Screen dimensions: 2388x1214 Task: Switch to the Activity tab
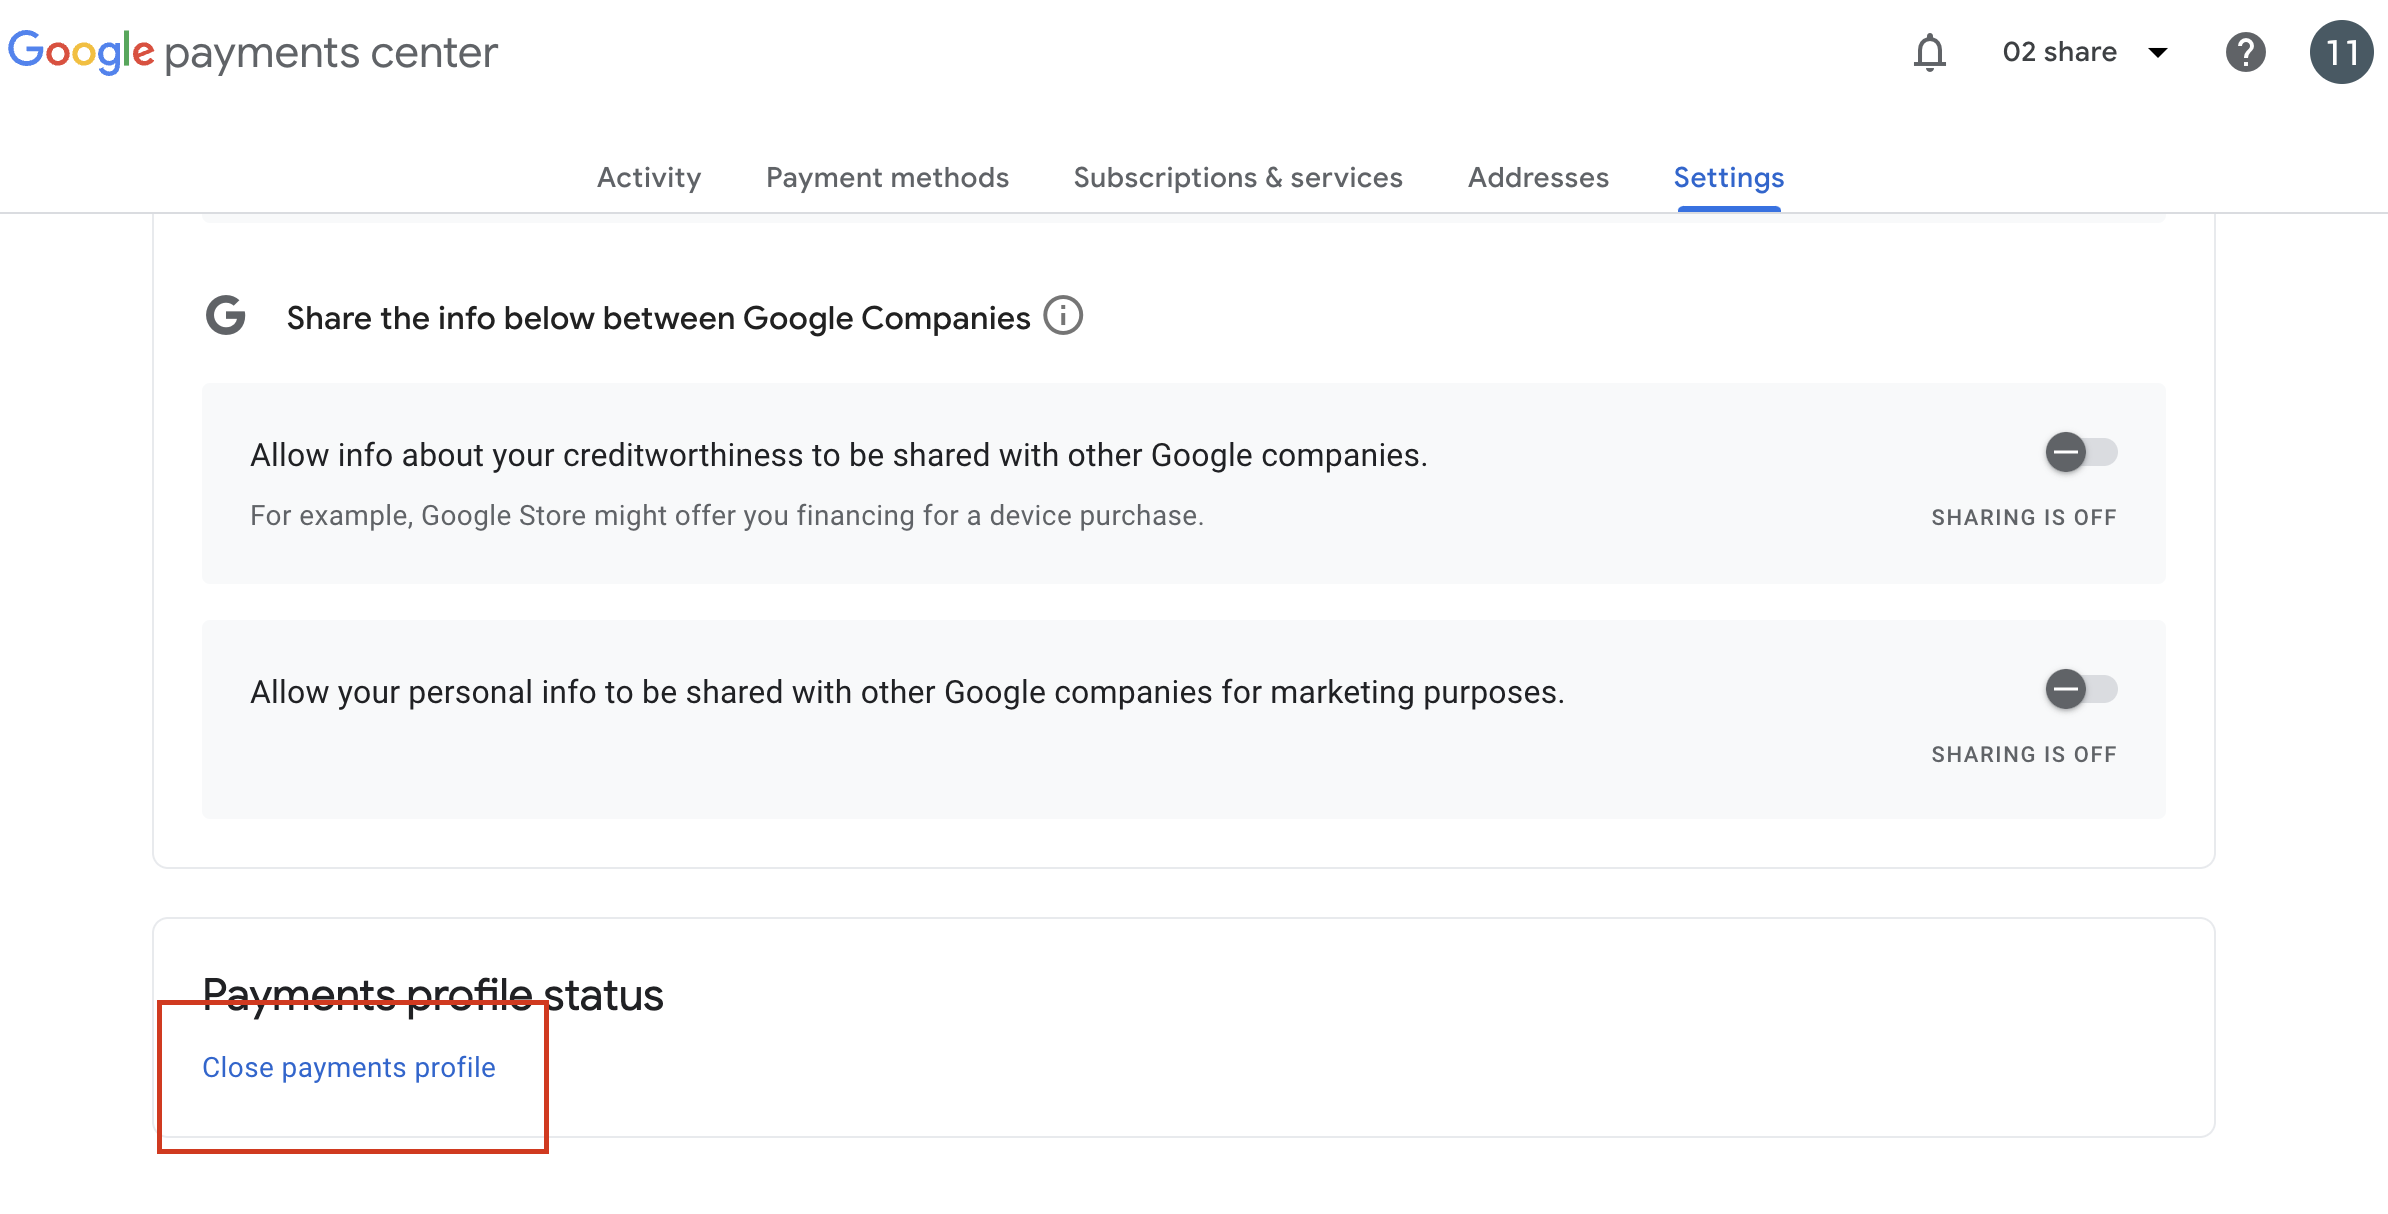(x=649, y=177)
